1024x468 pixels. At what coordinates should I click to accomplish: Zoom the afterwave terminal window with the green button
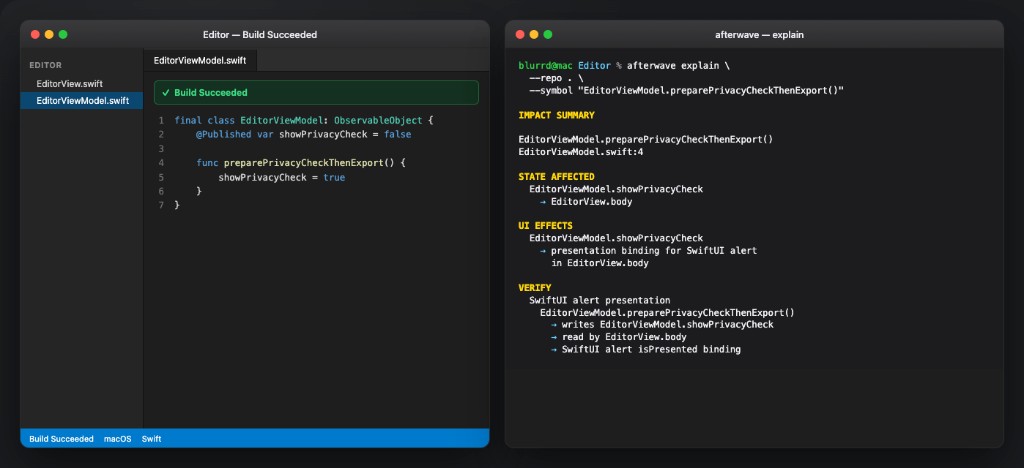547,35
